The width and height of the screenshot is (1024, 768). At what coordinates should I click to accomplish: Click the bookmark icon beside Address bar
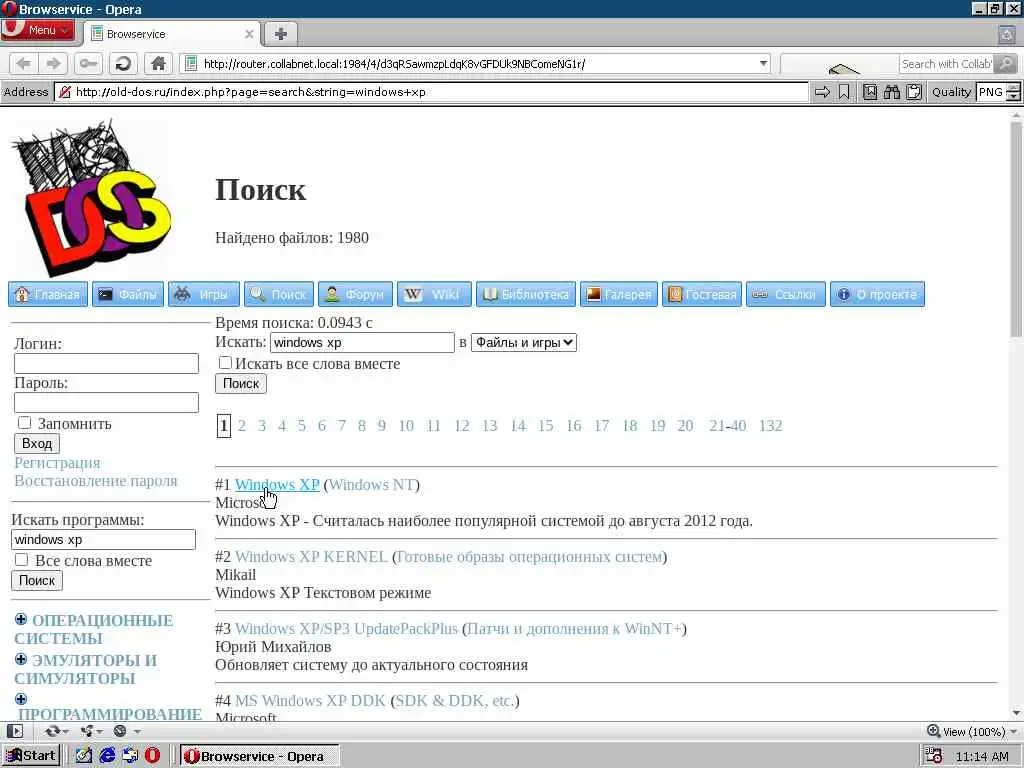click(x=844, y=92)
